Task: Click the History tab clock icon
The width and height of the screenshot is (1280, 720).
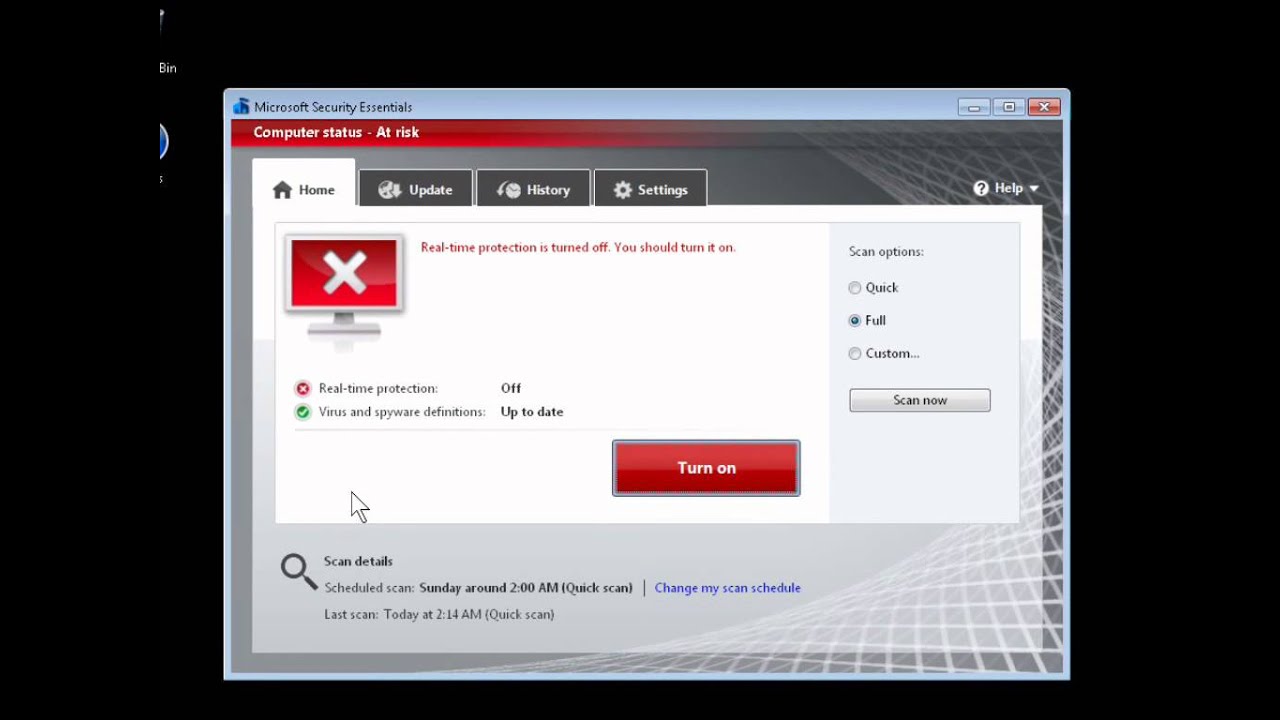Action: (x=509, y=190)
